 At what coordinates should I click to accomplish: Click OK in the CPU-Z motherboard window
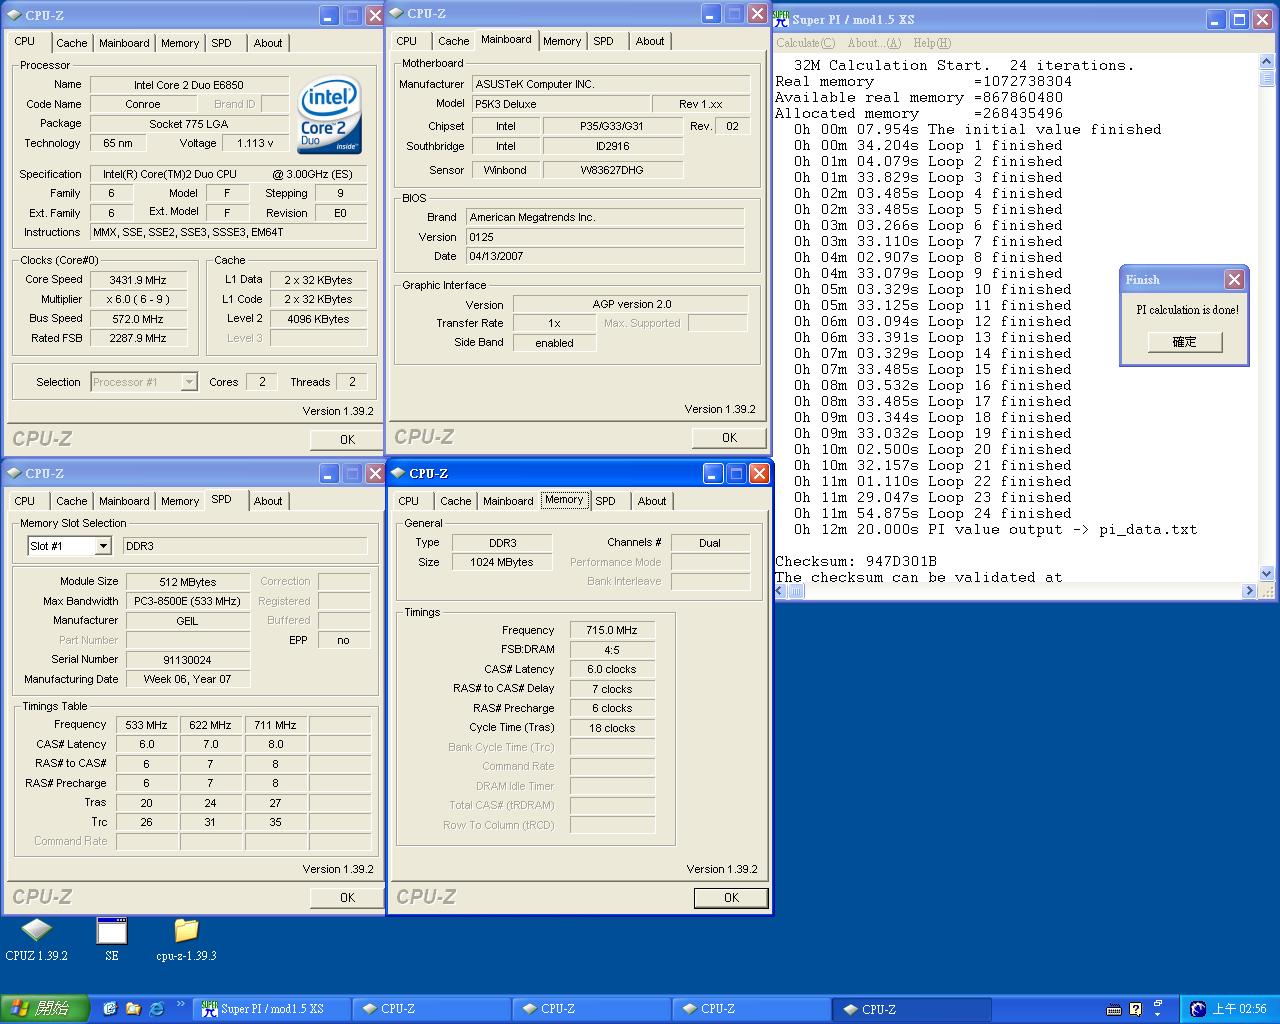[729, 437]
